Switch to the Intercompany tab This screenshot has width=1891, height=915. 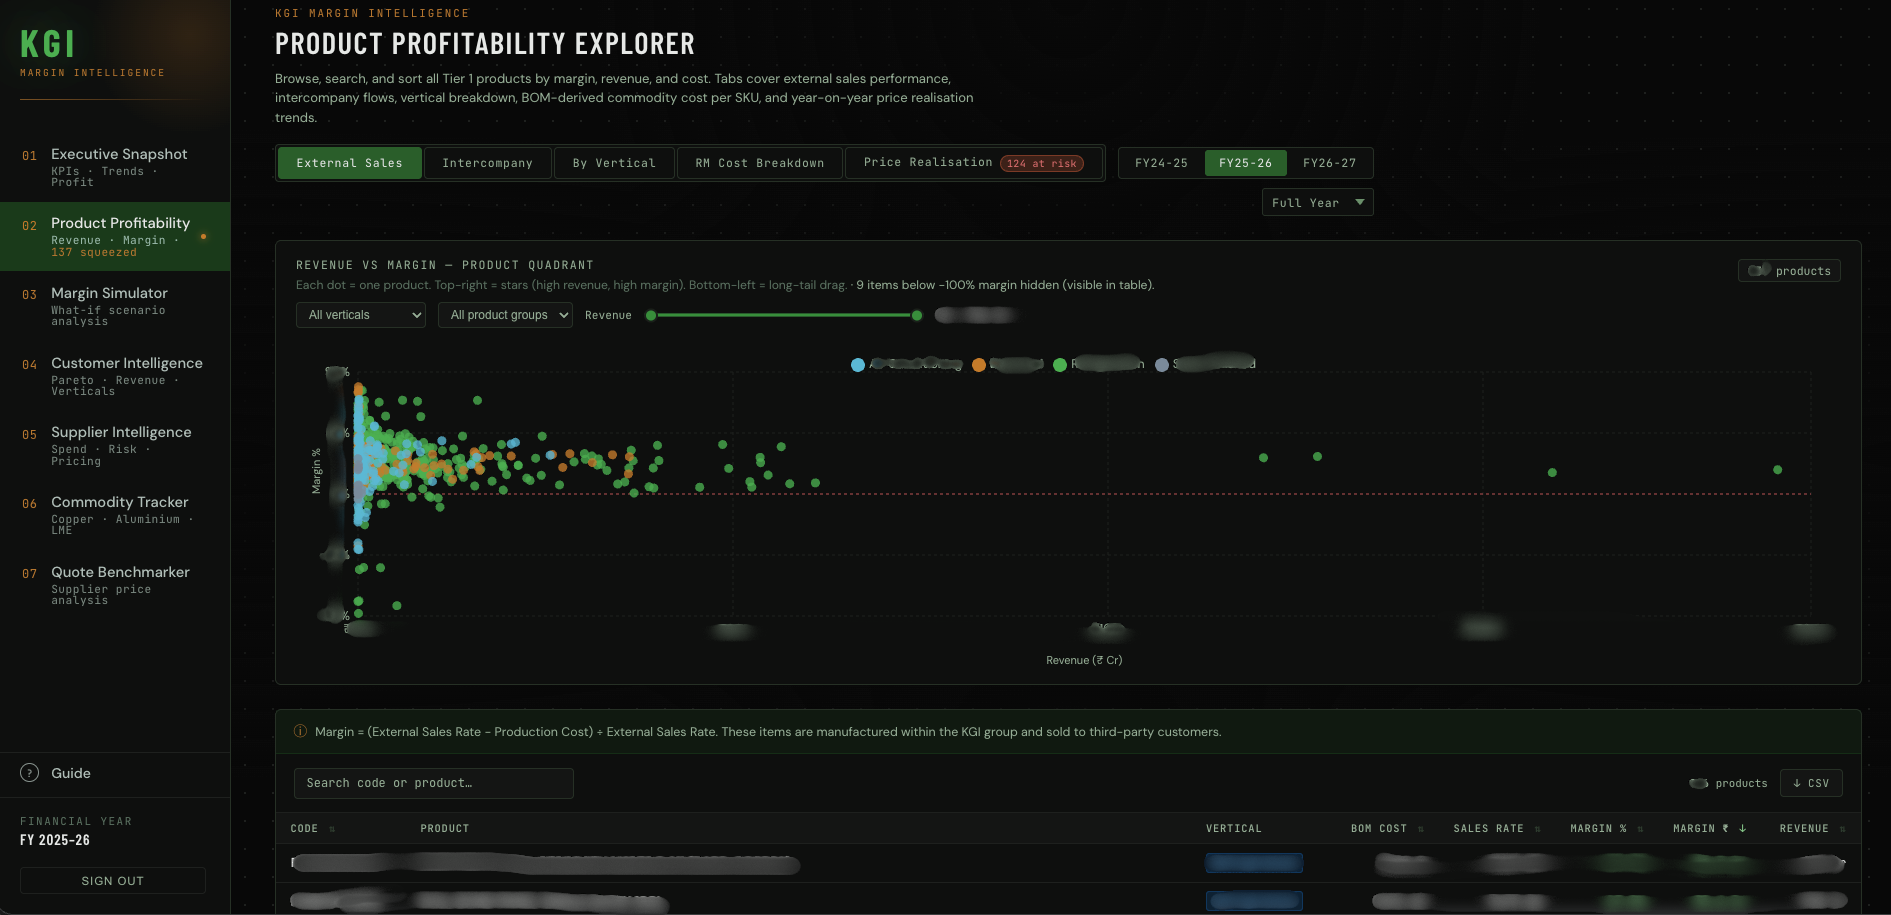tap(488, 163)
